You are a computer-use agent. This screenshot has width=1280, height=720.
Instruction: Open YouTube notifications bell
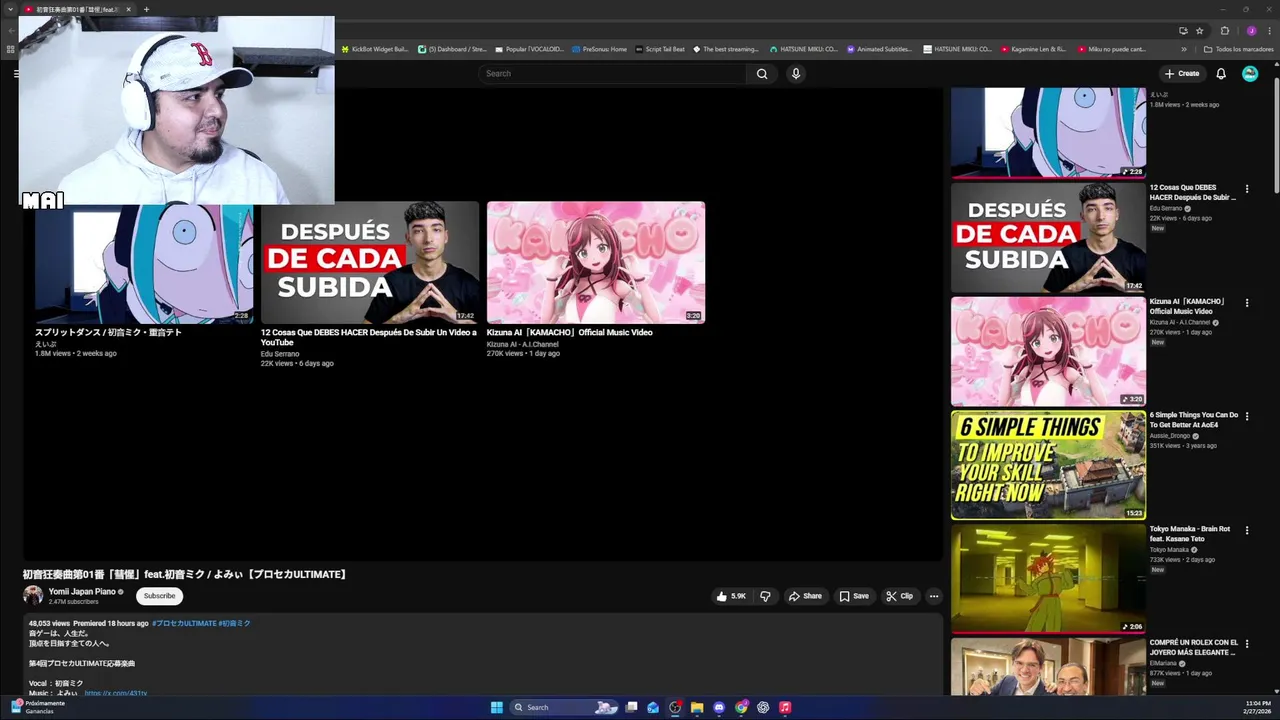[1221, 73]
